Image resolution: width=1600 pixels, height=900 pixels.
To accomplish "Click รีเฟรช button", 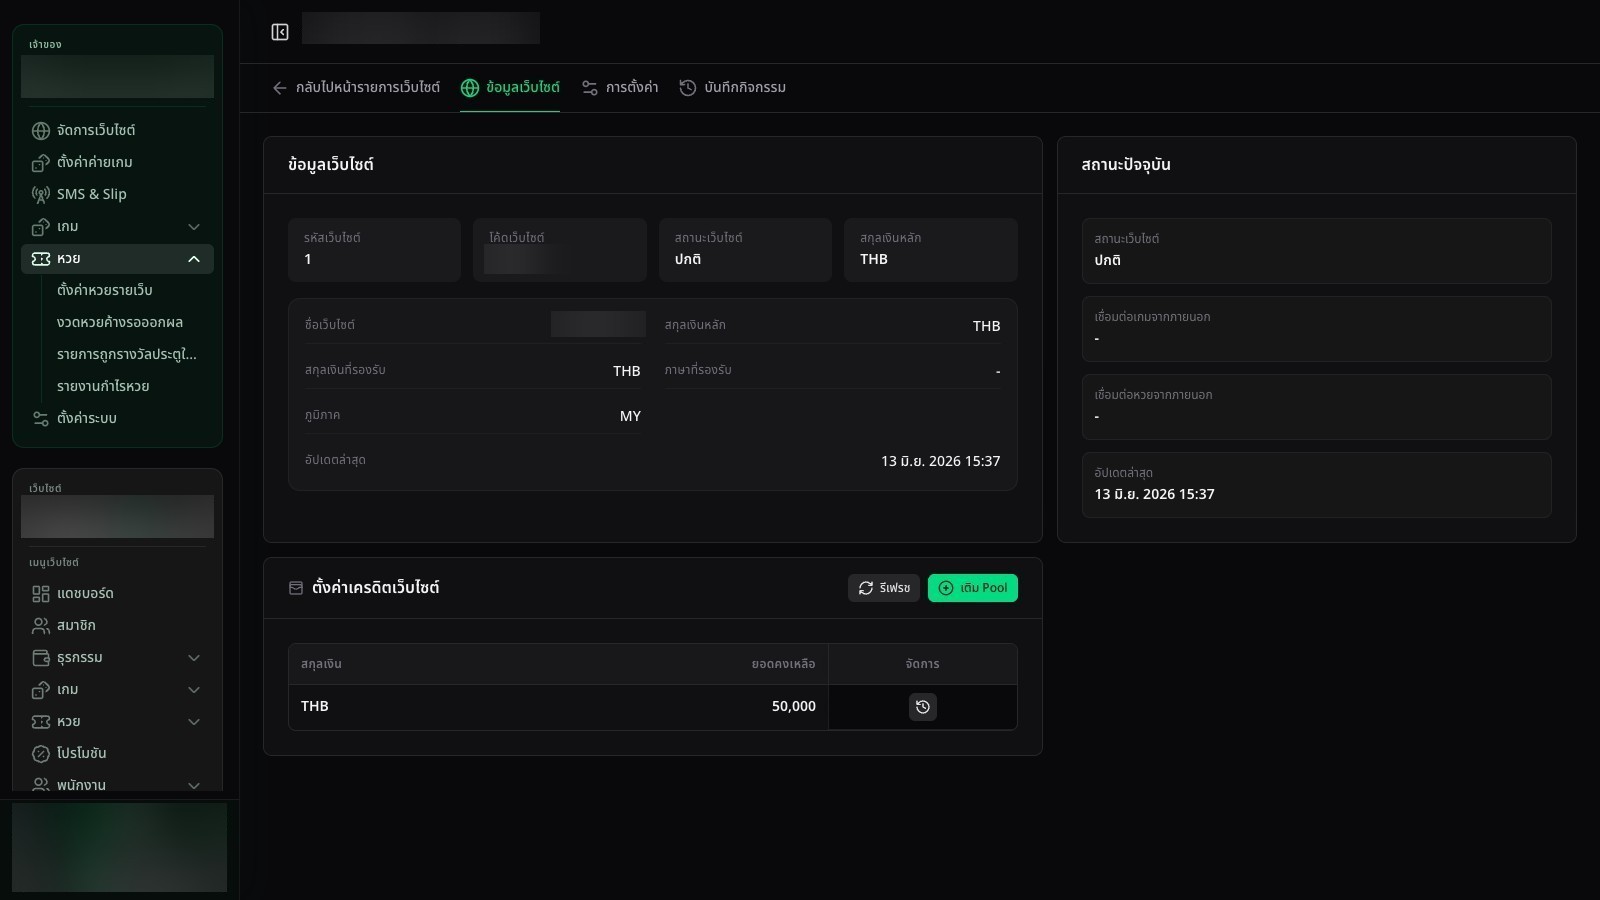I will [x=884, y=588].
